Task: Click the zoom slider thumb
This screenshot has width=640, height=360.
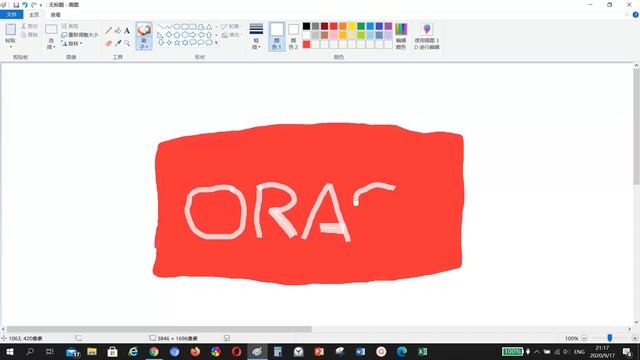Action: click(610, 338)
